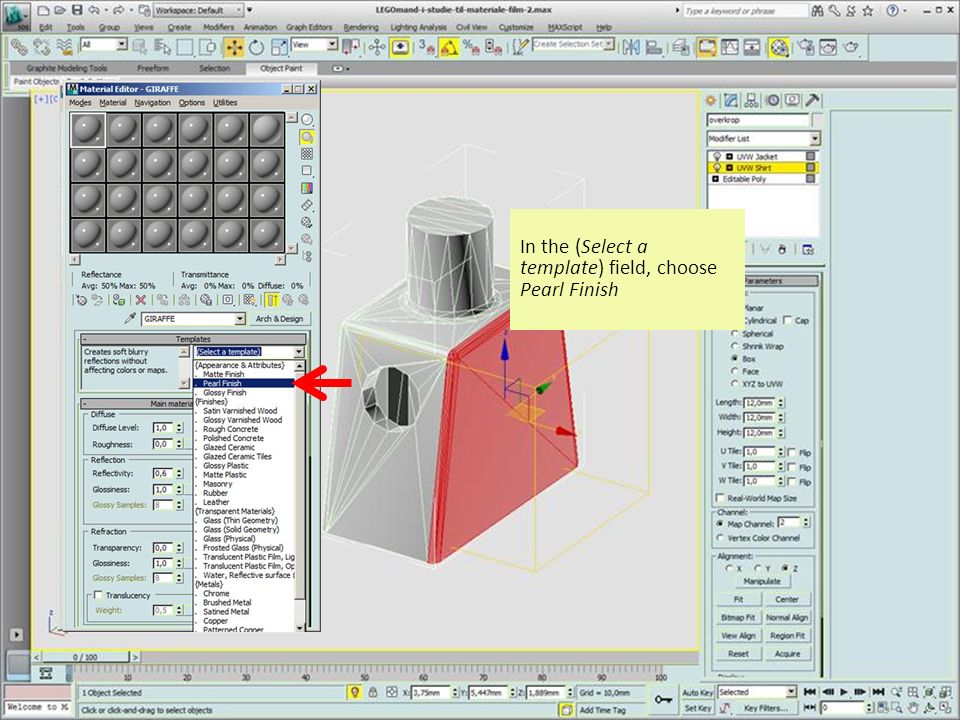Enable Real-World Map Size checkbox
The width and height of the screenshot is (960, 720).
click(720, 498)
